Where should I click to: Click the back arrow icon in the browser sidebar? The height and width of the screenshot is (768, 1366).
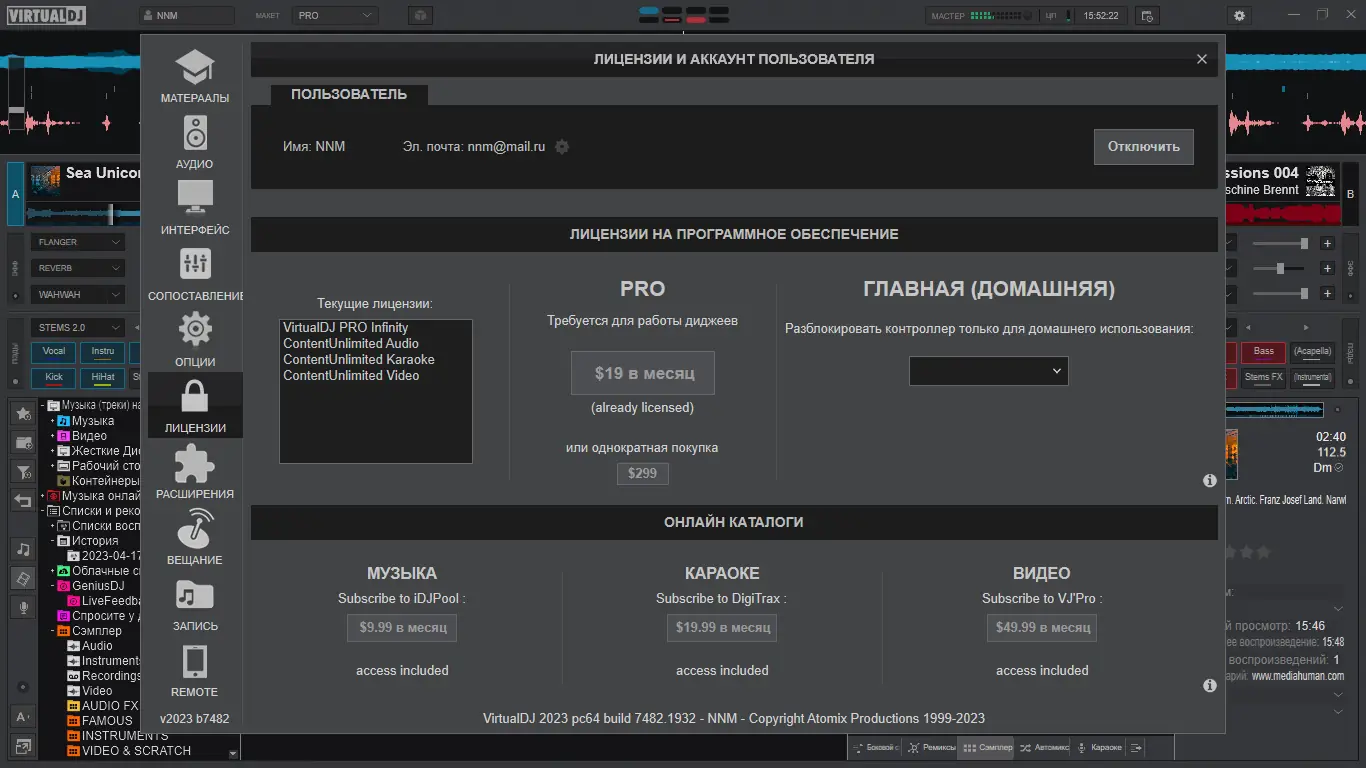23,500
